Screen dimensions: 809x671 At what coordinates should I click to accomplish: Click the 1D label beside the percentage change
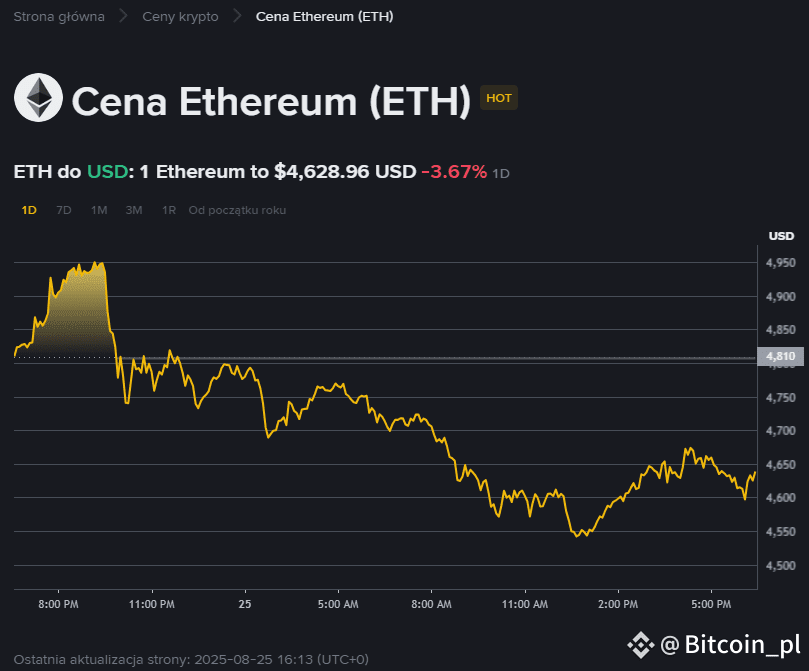point(499,173)
